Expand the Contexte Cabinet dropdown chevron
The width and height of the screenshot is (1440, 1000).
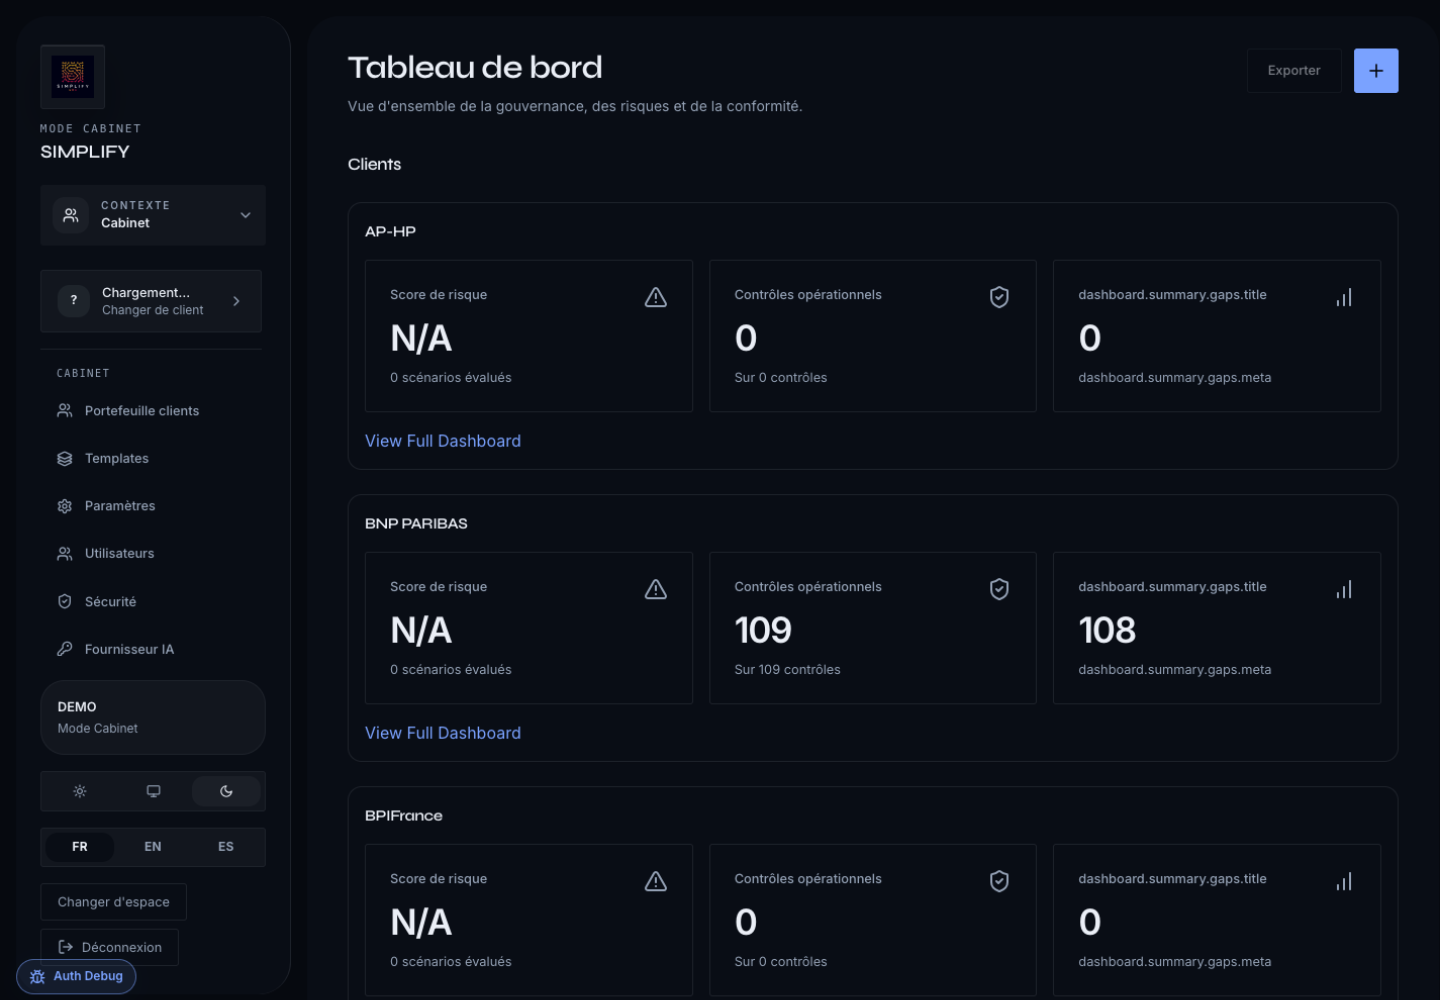pos(245,215)
